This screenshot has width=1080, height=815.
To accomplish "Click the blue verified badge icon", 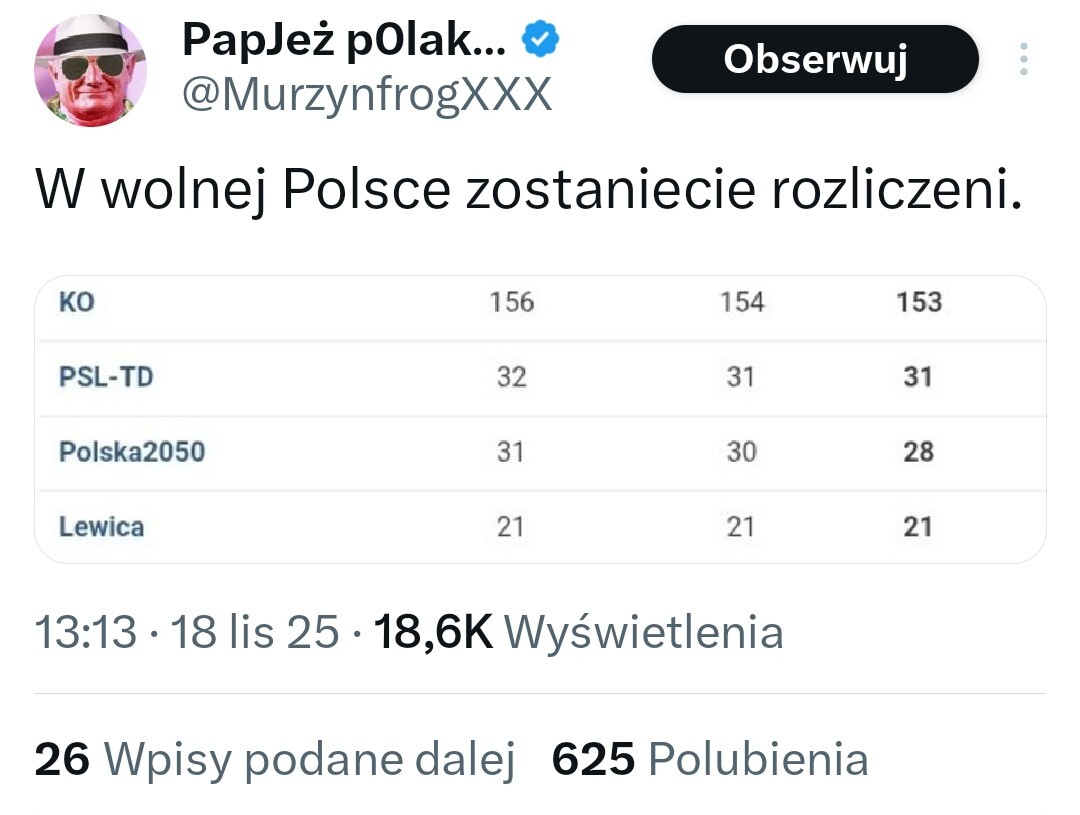I will (543, 41).
